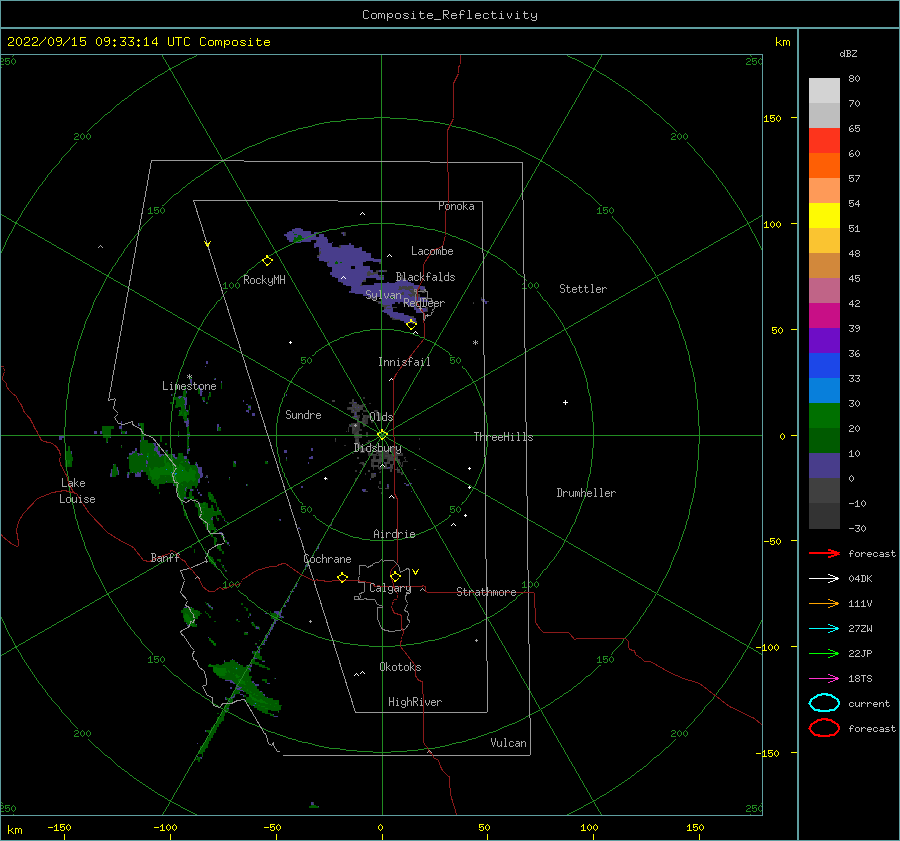Click the dBZ legend heading
900x841 pixels.
848,53
